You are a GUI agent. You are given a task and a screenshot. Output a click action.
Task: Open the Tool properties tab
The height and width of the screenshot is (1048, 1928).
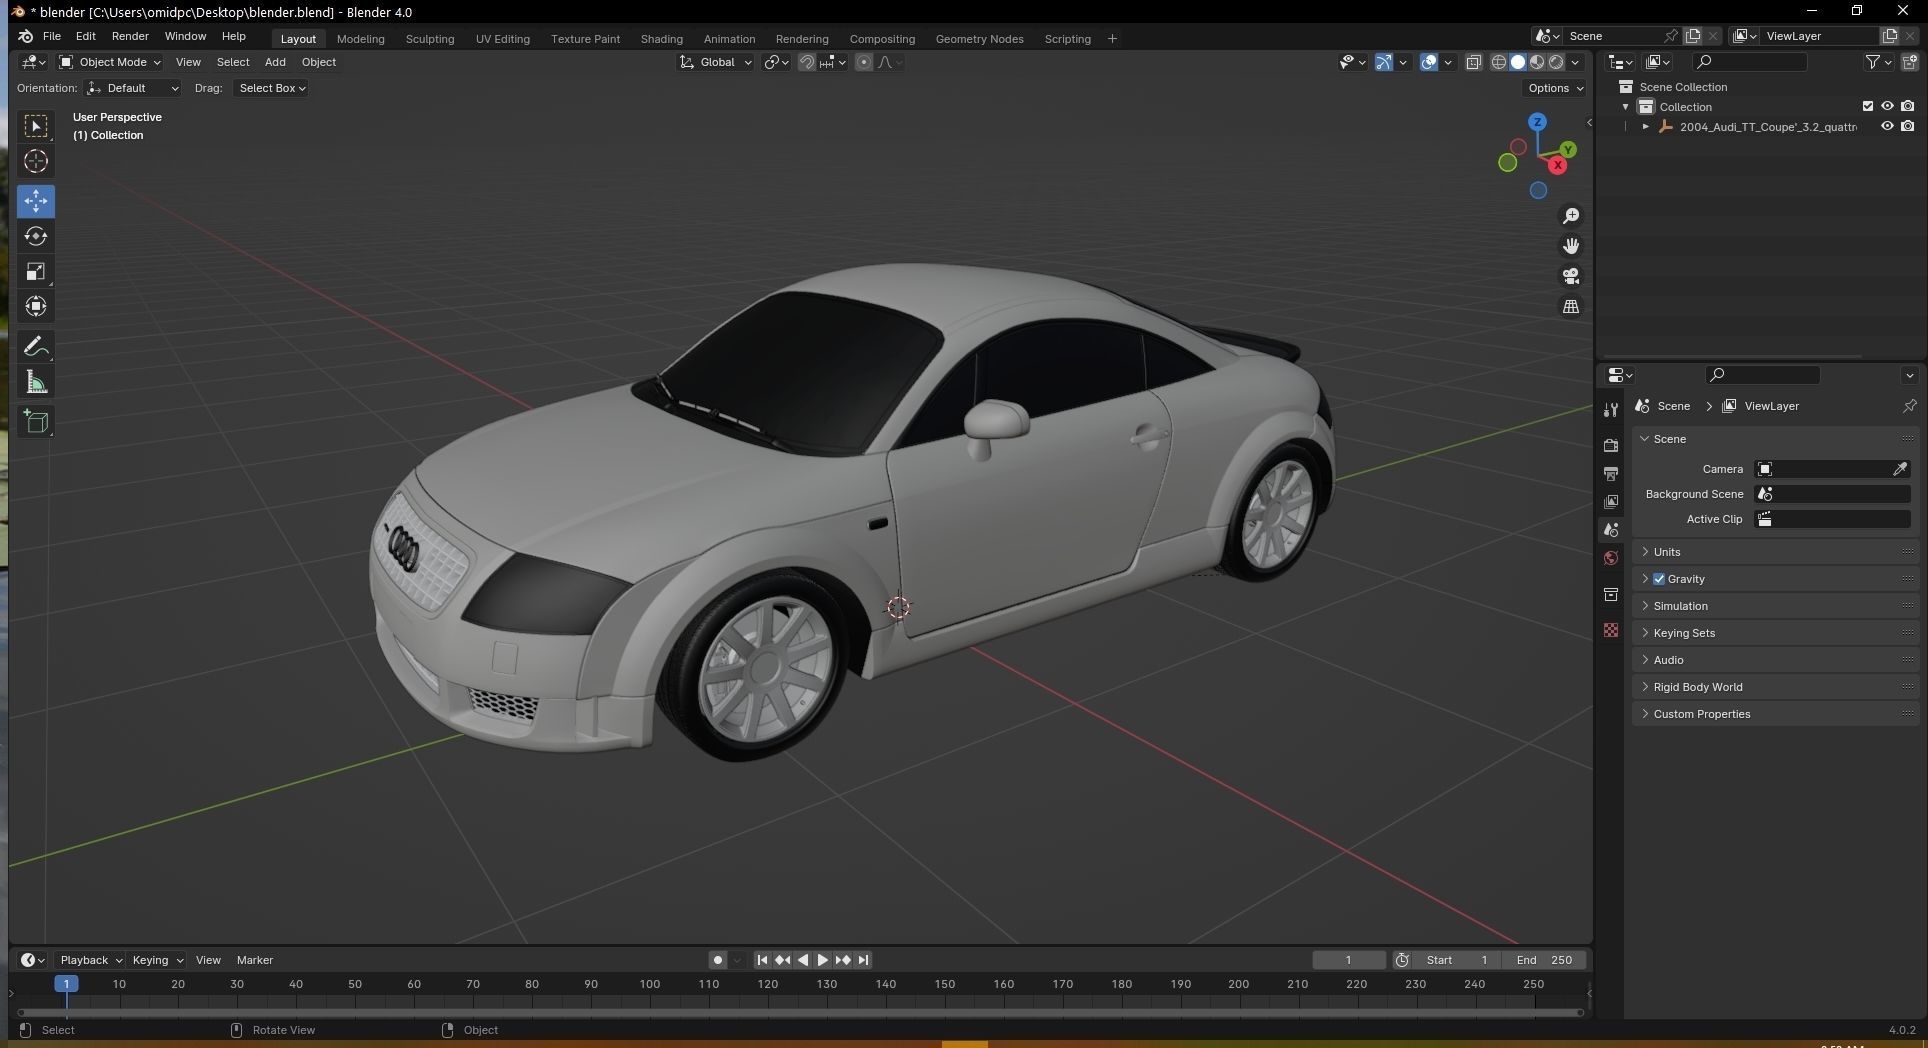1610,410
